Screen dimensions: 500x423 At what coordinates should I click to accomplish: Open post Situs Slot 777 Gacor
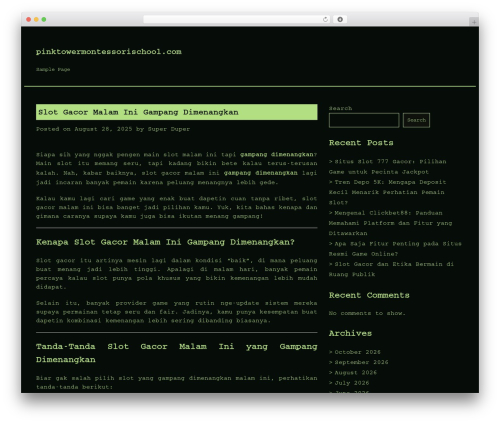pos(387,167)
